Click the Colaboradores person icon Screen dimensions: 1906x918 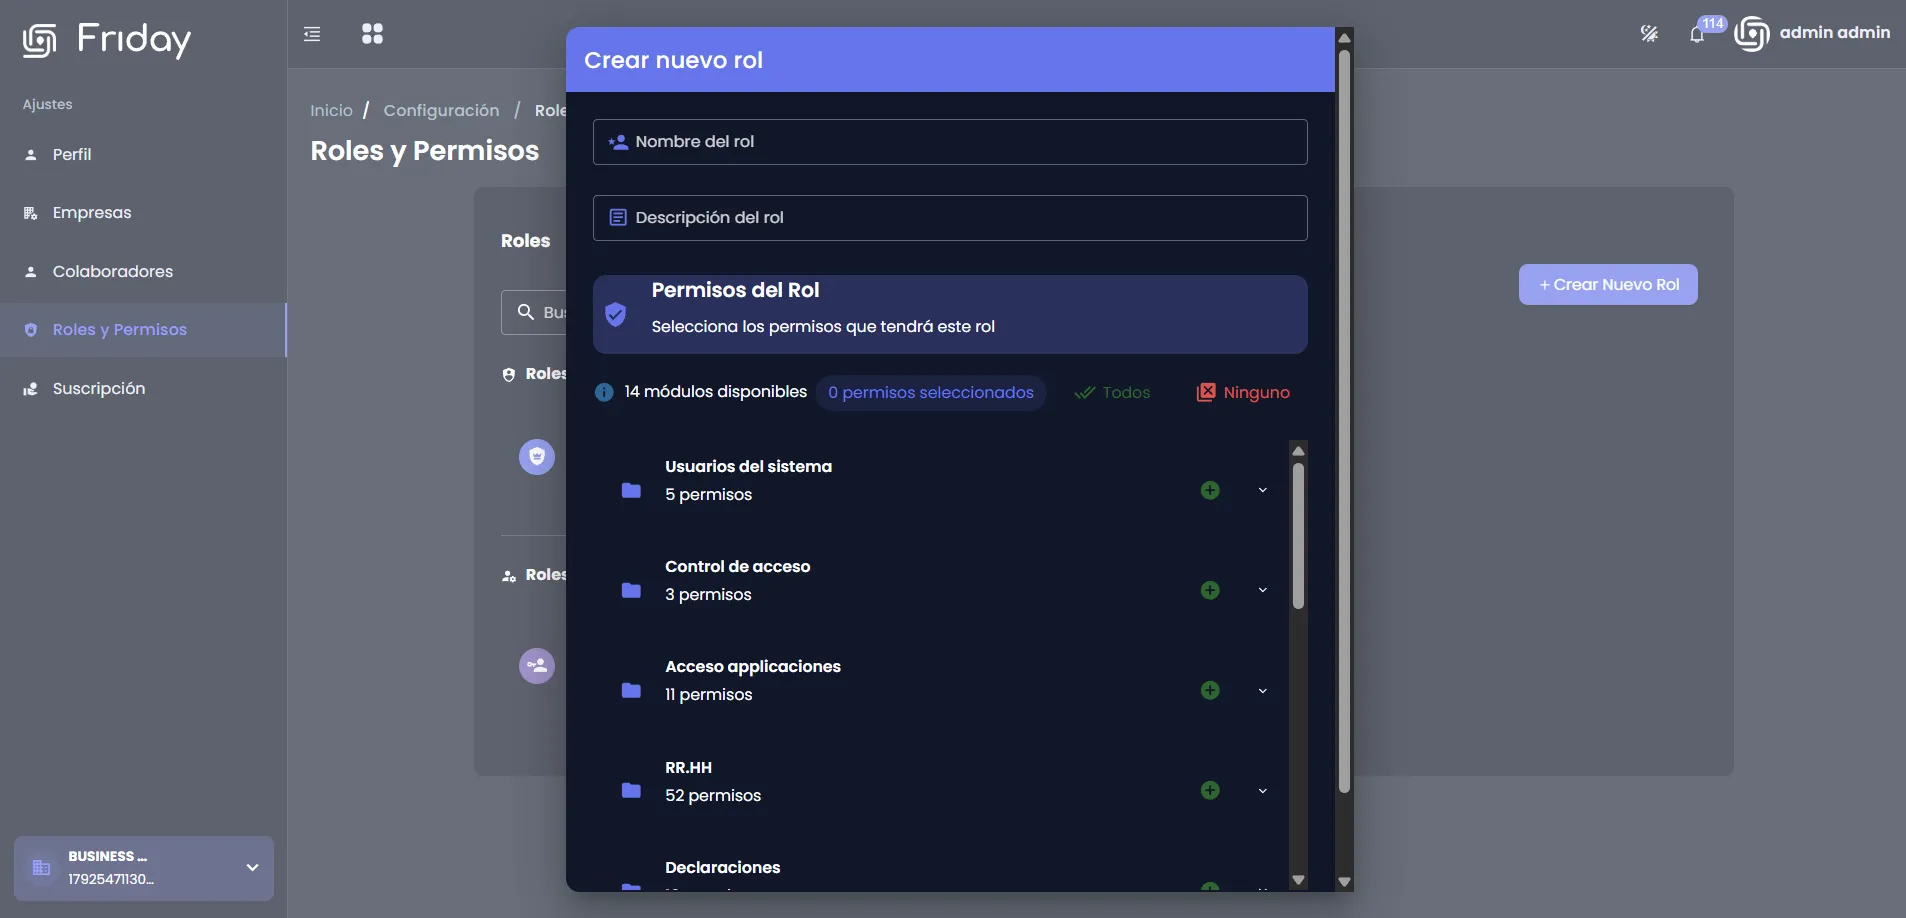pyautogui.click(x=31, y=272)
